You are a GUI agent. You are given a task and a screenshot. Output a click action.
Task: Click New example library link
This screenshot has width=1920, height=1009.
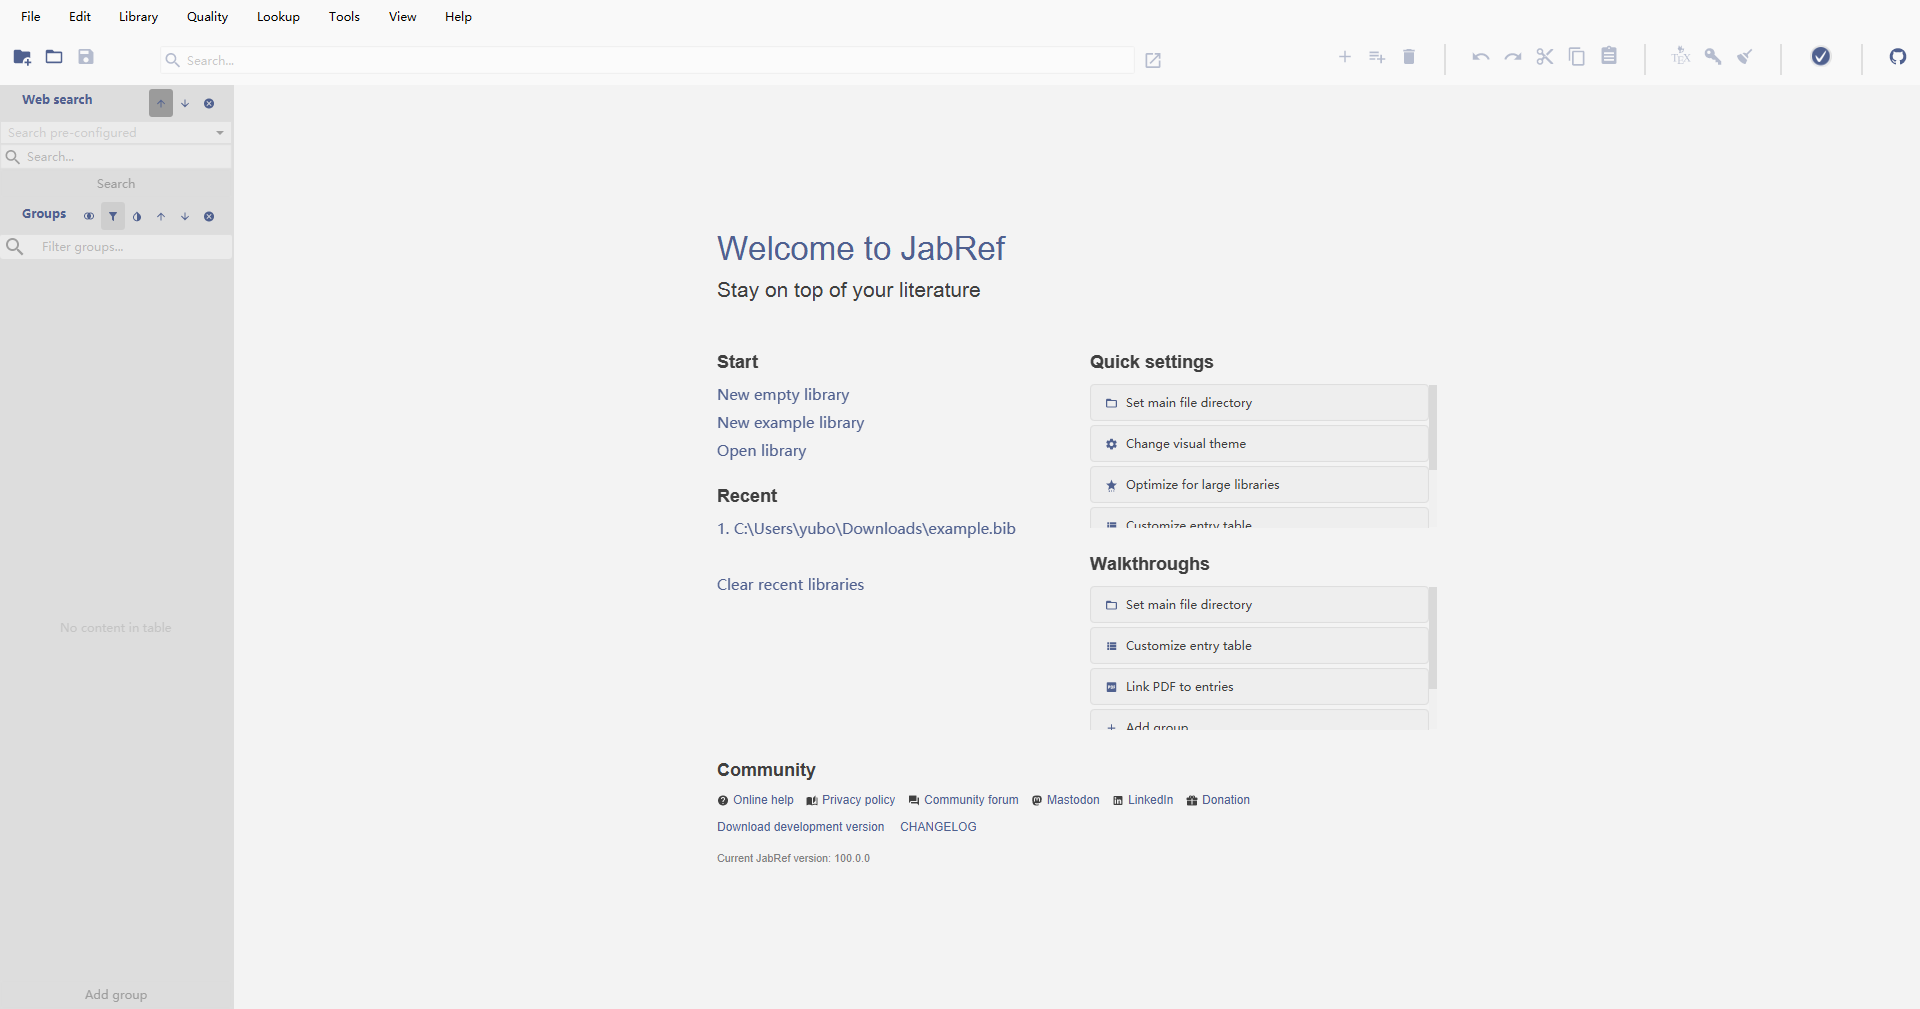click(x=791, y=423)
